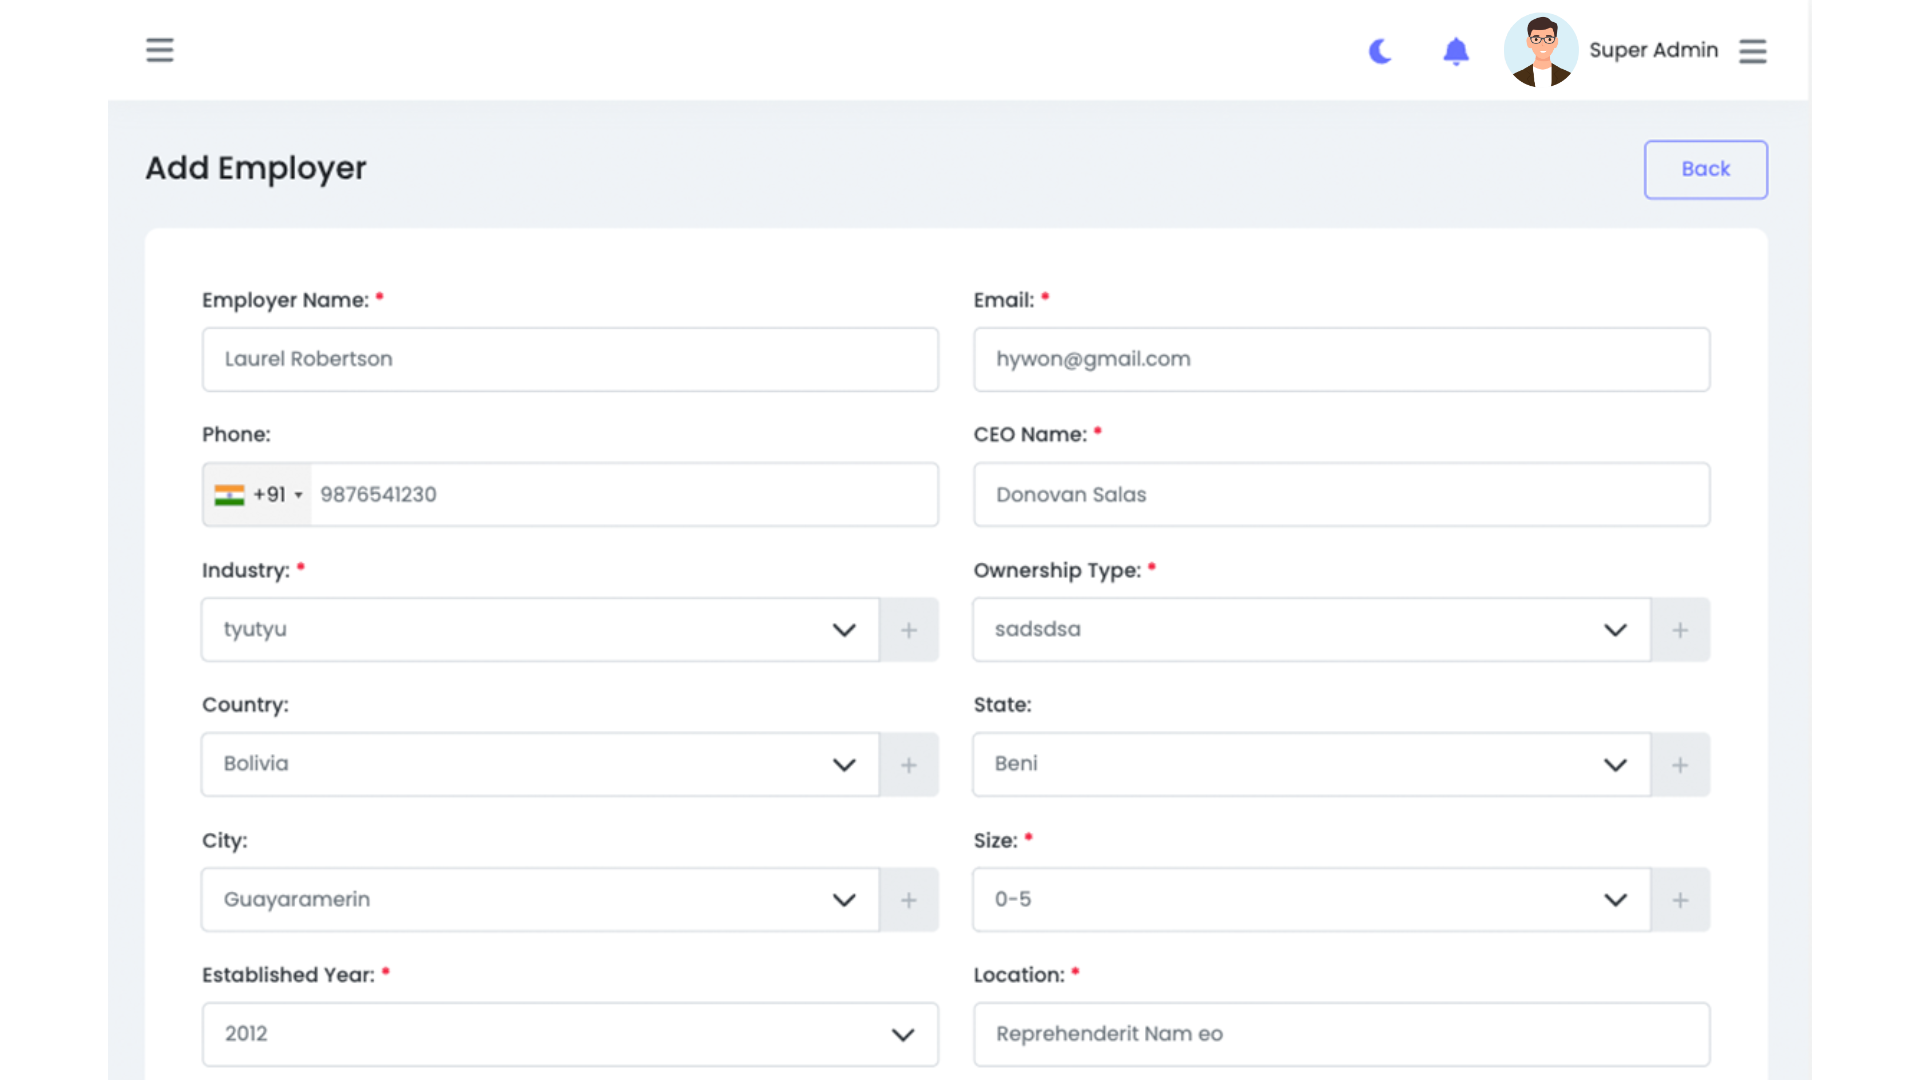Image resolution: width=1920 pixels, height=1080 pixels.
Task: Open the +91 phone country code selector
Action: (258, 495)
